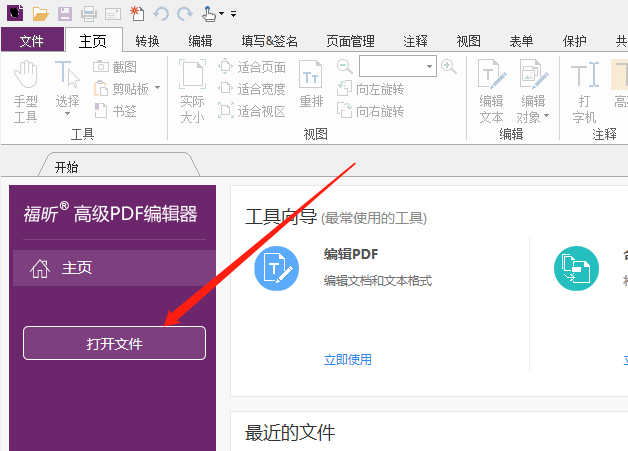628x451 pixels.
Task: Select 主页 in the purple sidebar
Action: 115,268
